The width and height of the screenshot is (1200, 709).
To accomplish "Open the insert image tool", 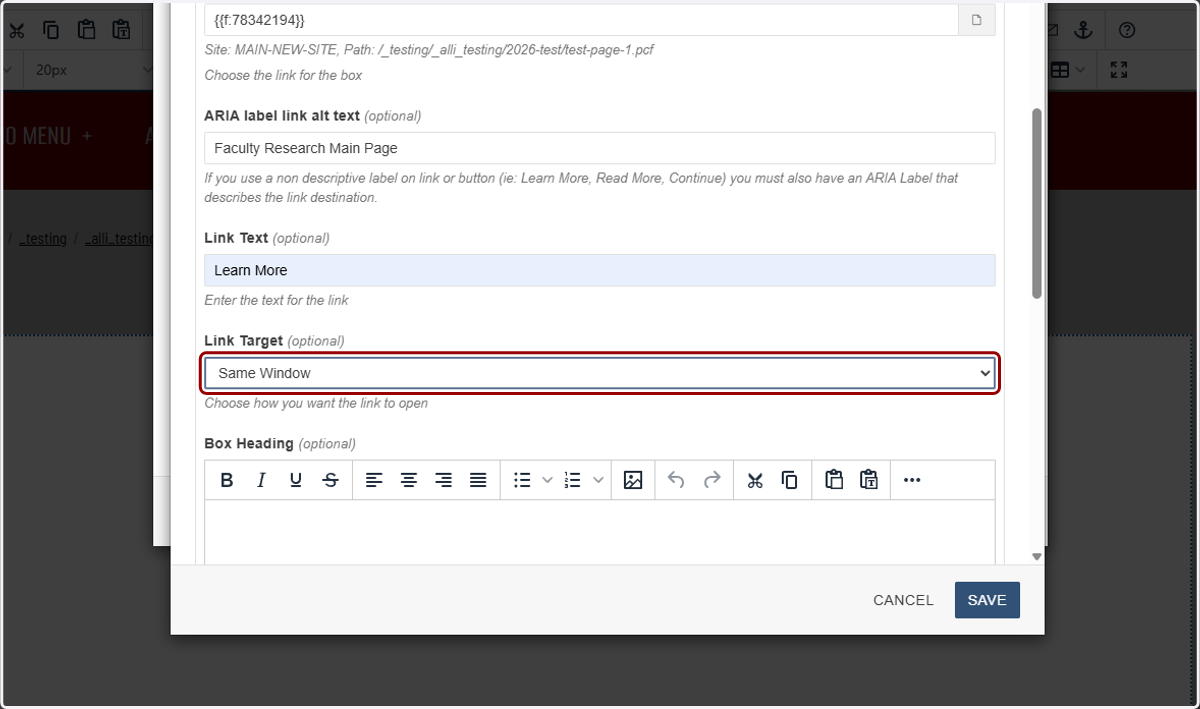I will (633, 480).
